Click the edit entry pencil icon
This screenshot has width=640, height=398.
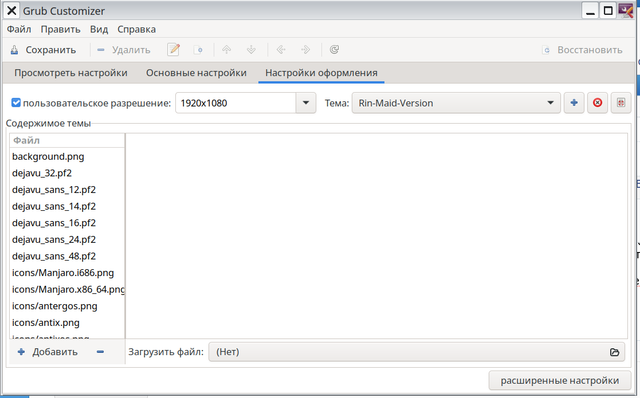[174, 50]
